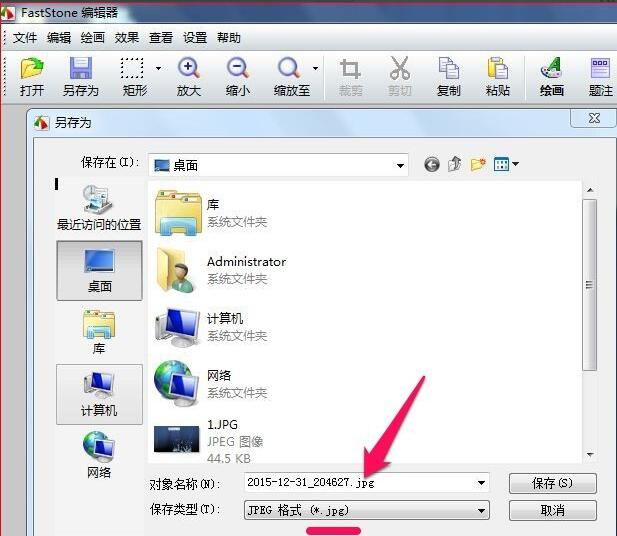Click the file list scrollbar thumb
Image resolution: width=617 pixels, height=536 pixels.
[x=589, y=285]
